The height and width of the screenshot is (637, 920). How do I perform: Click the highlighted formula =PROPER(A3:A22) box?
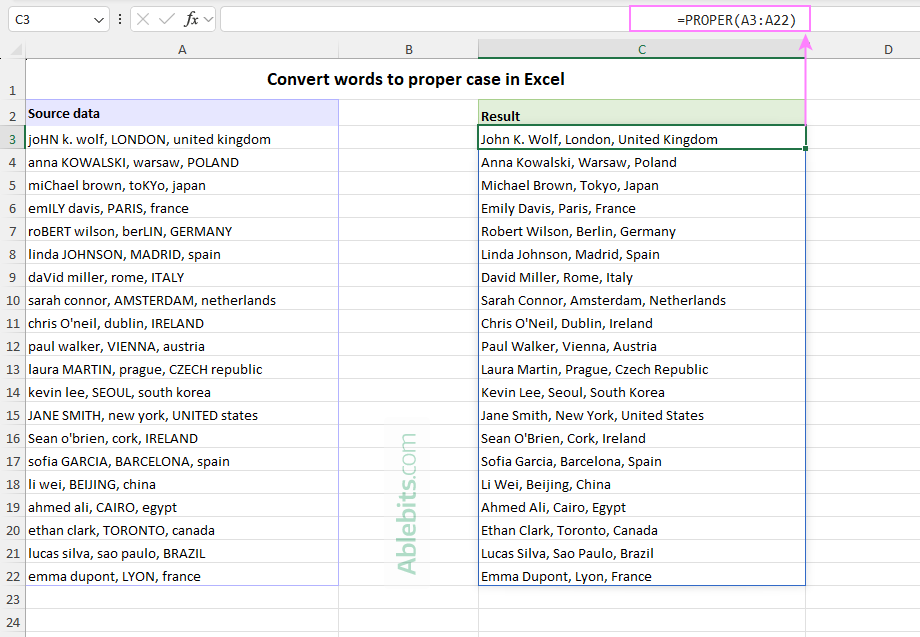[x=719, y=18]
